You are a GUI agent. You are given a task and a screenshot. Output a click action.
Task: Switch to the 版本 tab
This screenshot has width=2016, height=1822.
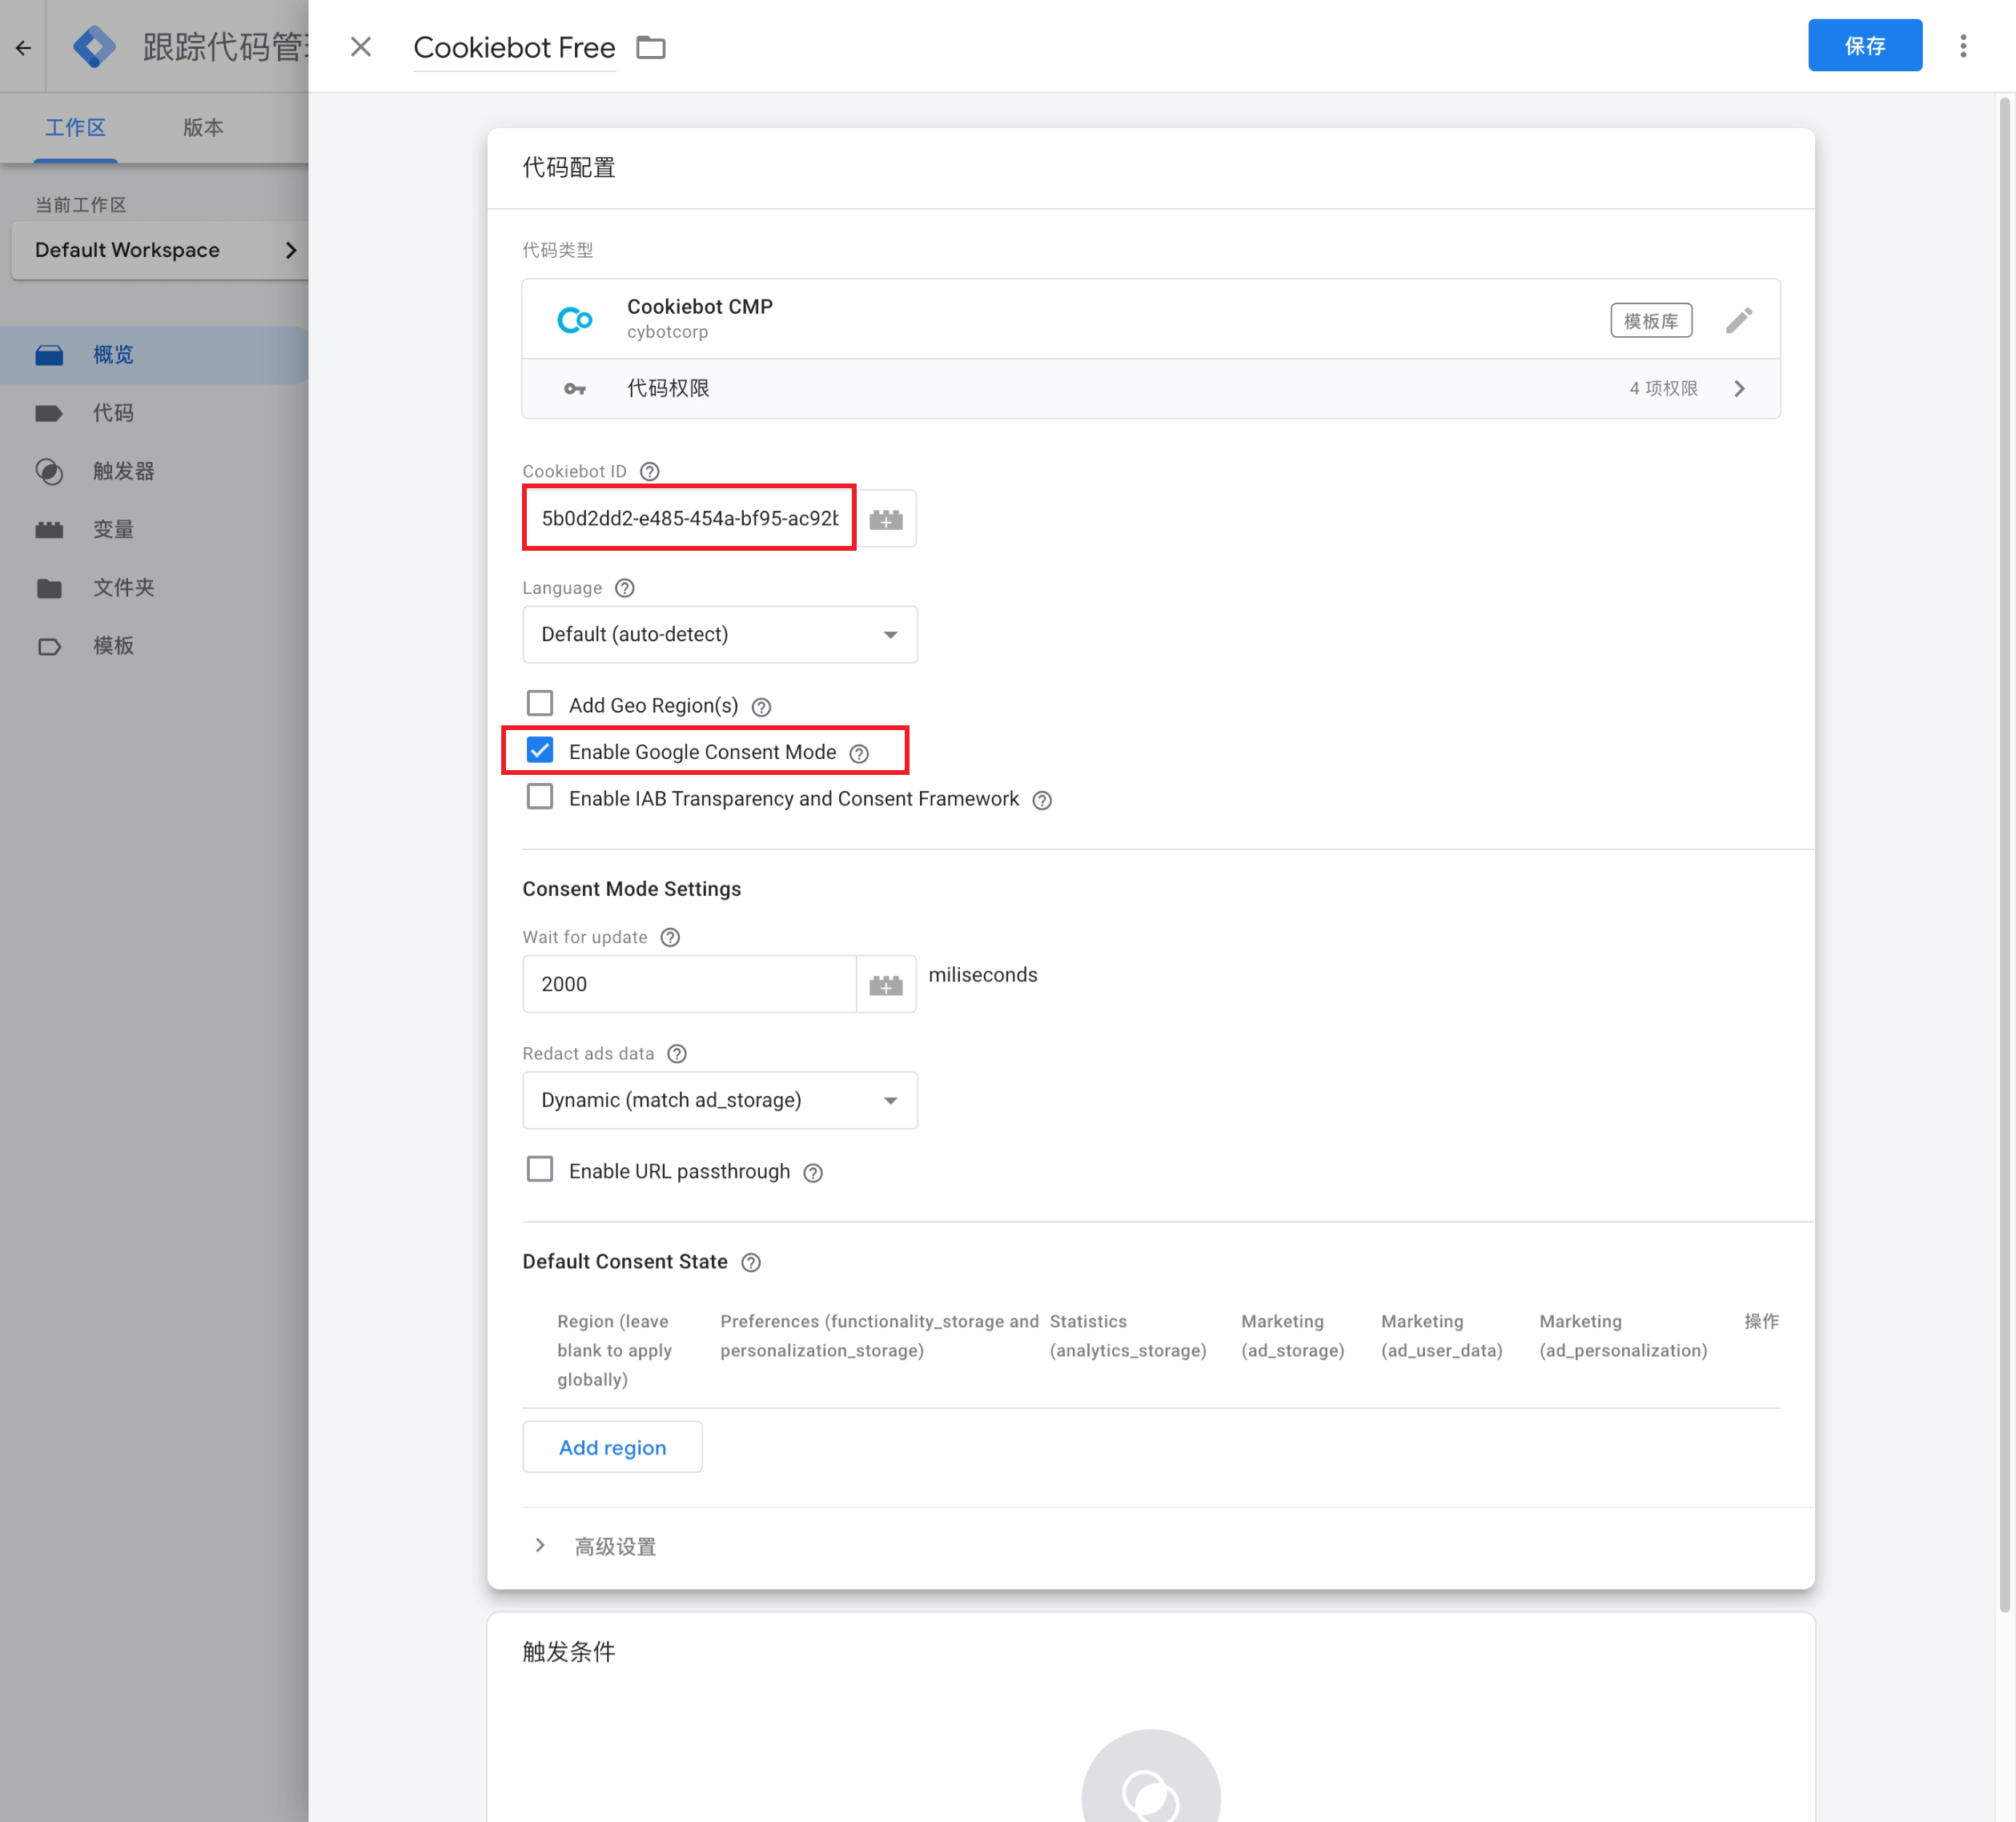[203, 127]
